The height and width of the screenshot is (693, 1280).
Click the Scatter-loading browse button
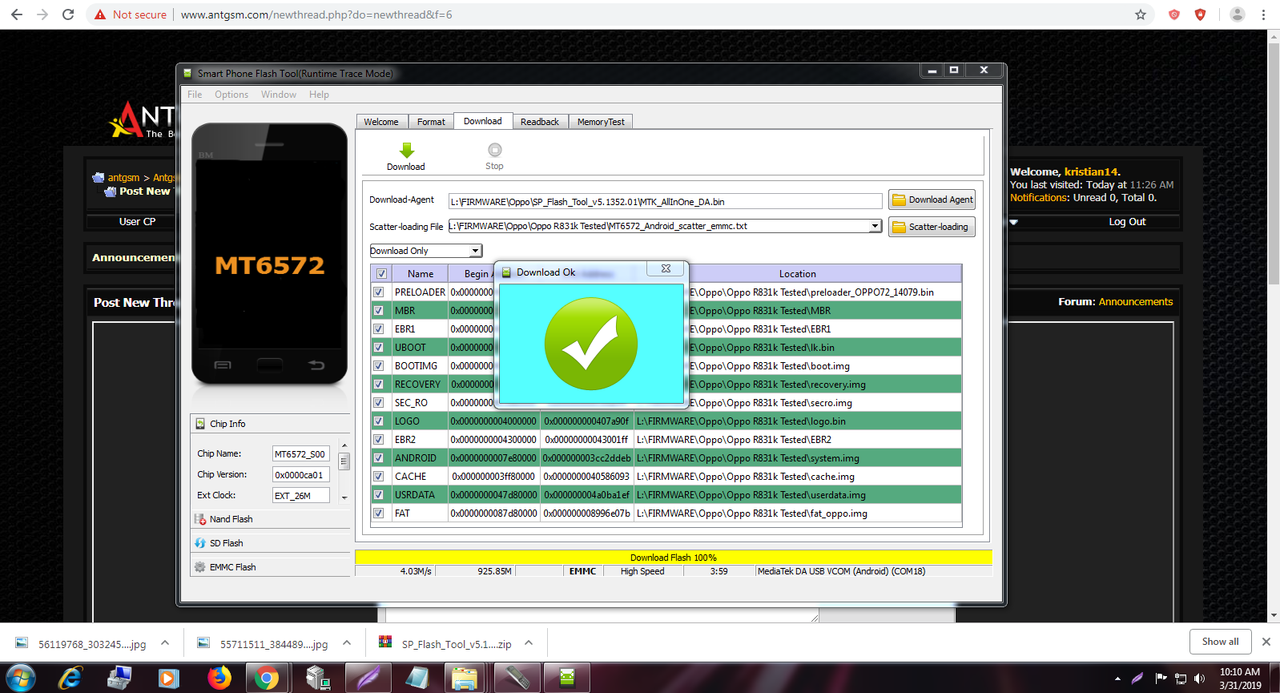click(932, 227)
